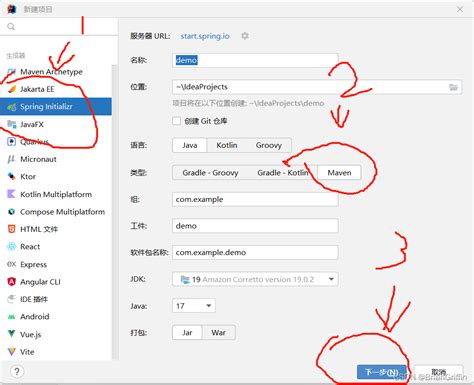Select Micronaut text in generator list
The image size is (474, 385).
(38, 159)
